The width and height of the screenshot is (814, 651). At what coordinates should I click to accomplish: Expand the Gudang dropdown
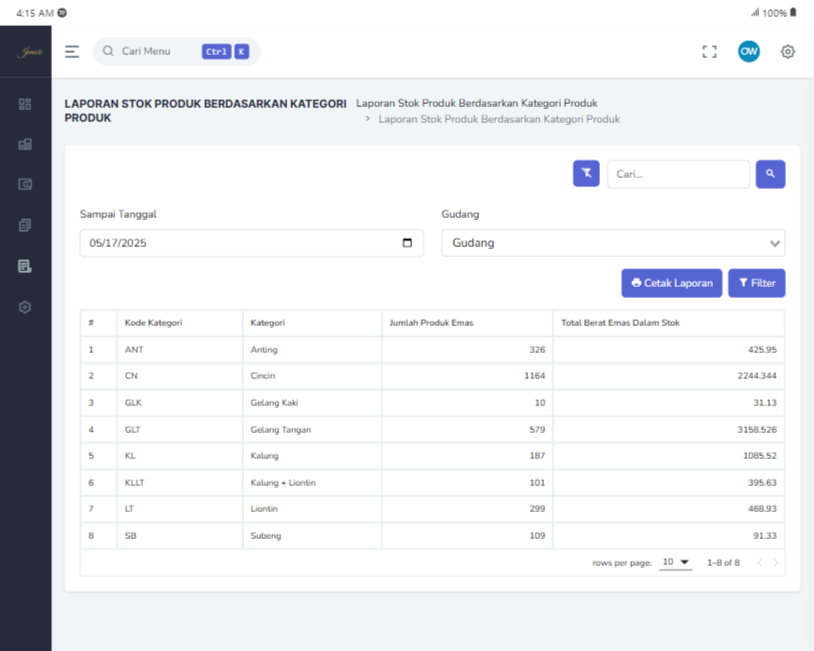pyautogui.click(x=613, y=243)
